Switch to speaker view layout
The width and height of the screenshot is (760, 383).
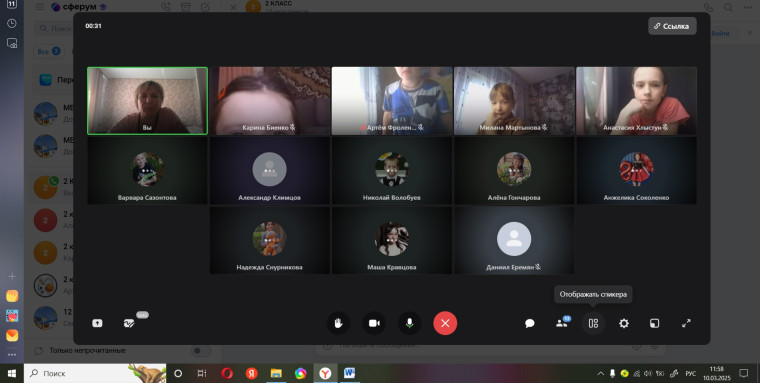pos(593,323)
